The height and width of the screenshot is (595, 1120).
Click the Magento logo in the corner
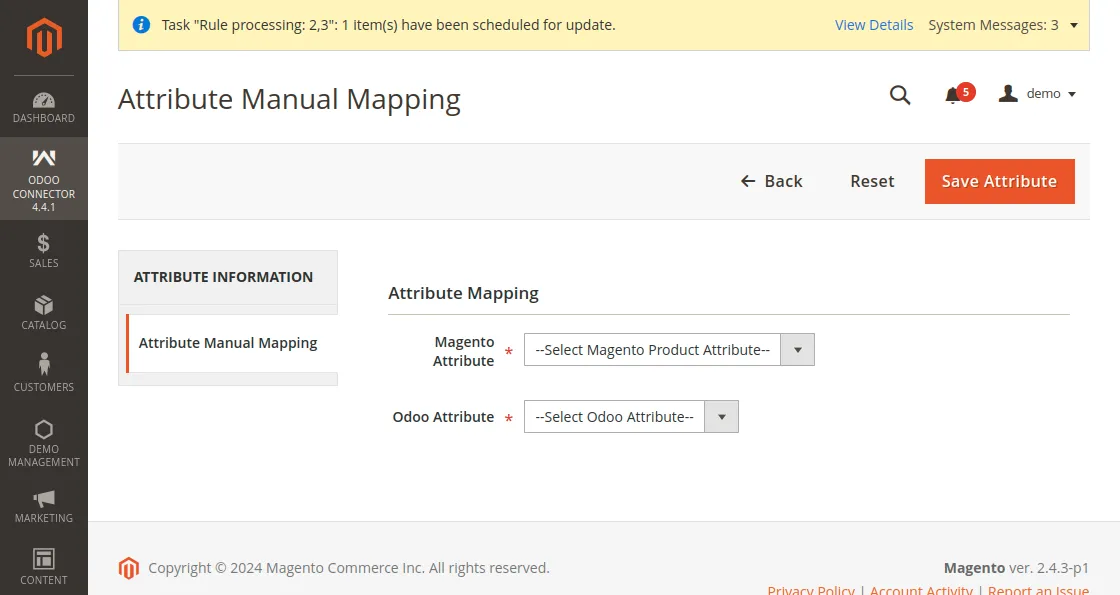(x=44, y=37)
